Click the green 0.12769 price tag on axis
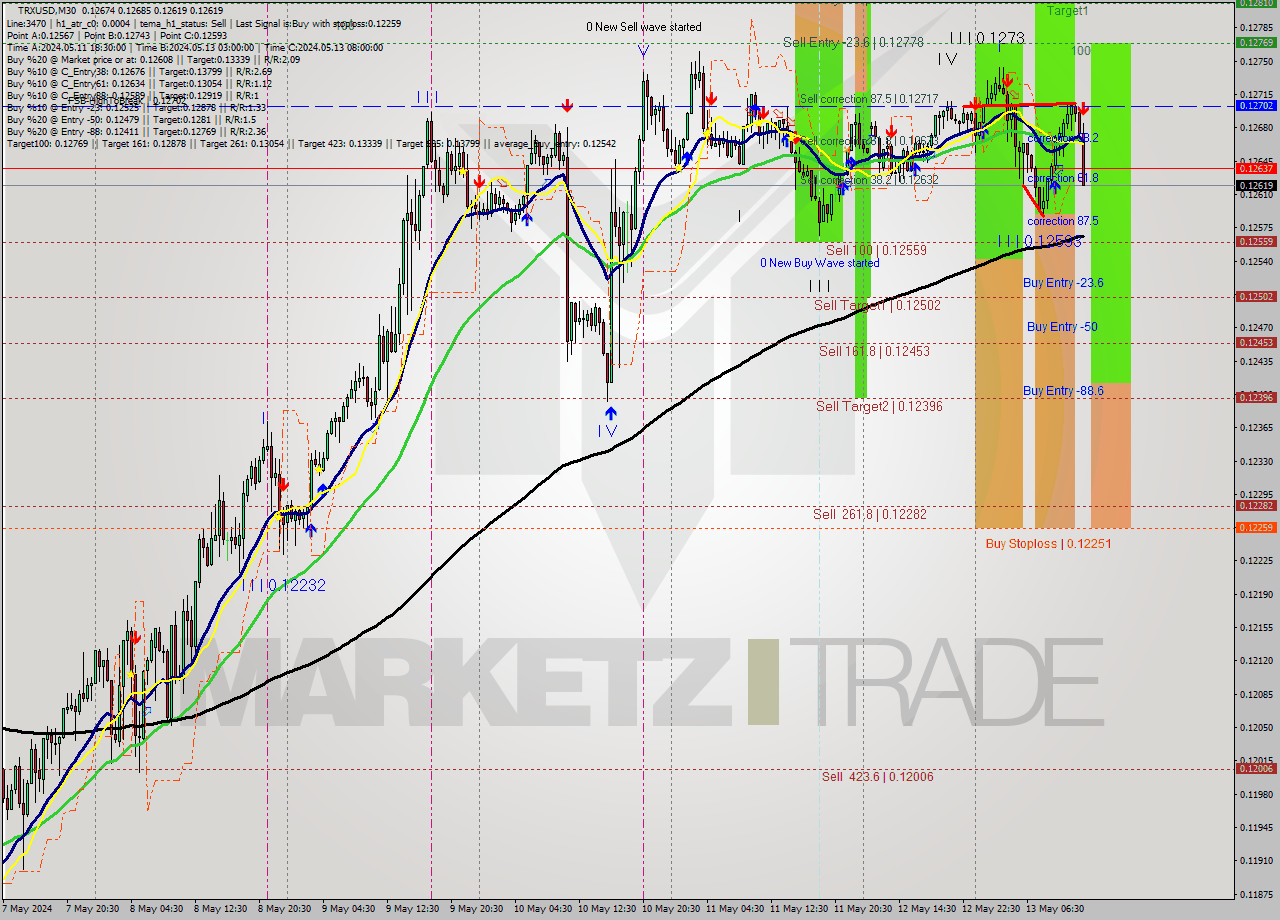 coord(1256,42)
